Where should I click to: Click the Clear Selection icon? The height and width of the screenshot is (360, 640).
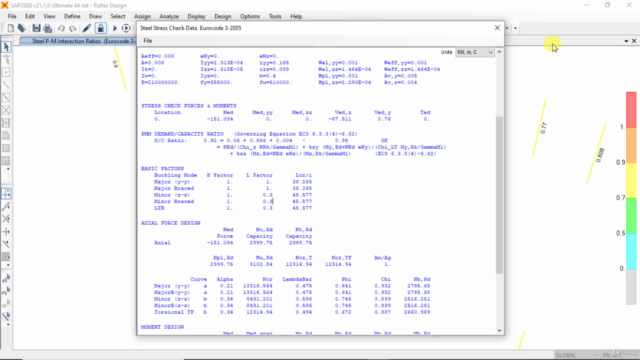point(6,304)
